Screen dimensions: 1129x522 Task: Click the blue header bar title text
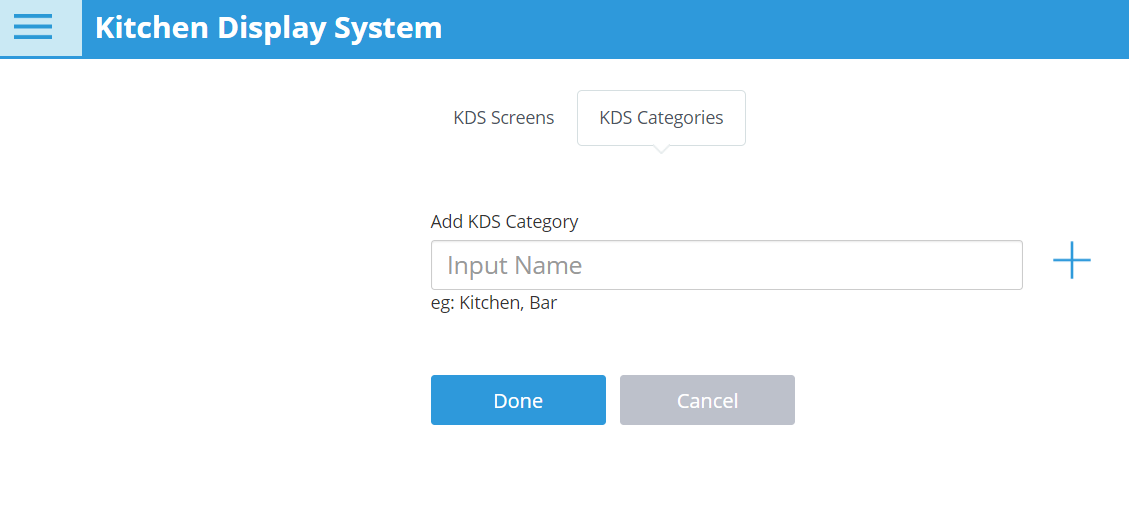269,27
